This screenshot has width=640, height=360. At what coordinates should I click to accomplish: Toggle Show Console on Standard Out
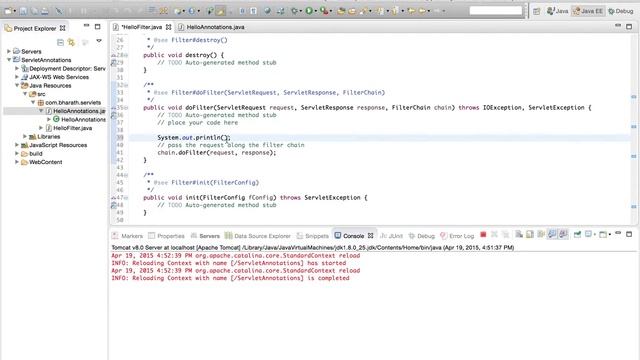click(x=552, y=235)
